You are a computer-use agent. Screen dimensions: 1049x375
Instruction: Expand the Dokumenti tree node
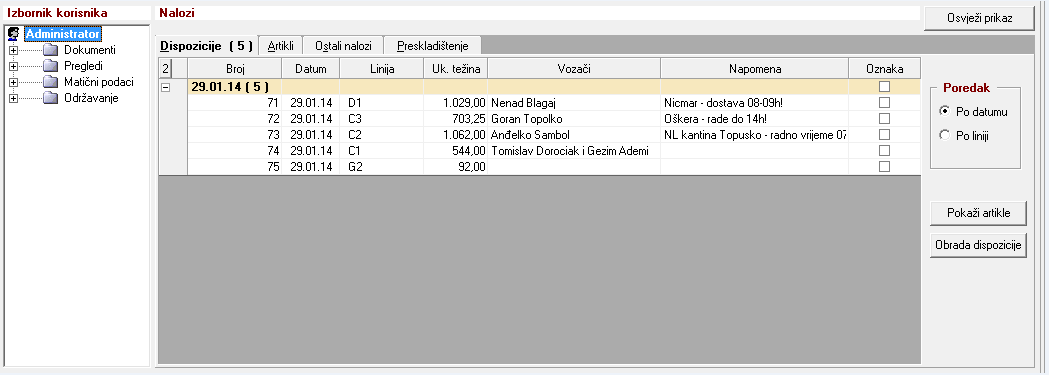(x=13, y=50)
